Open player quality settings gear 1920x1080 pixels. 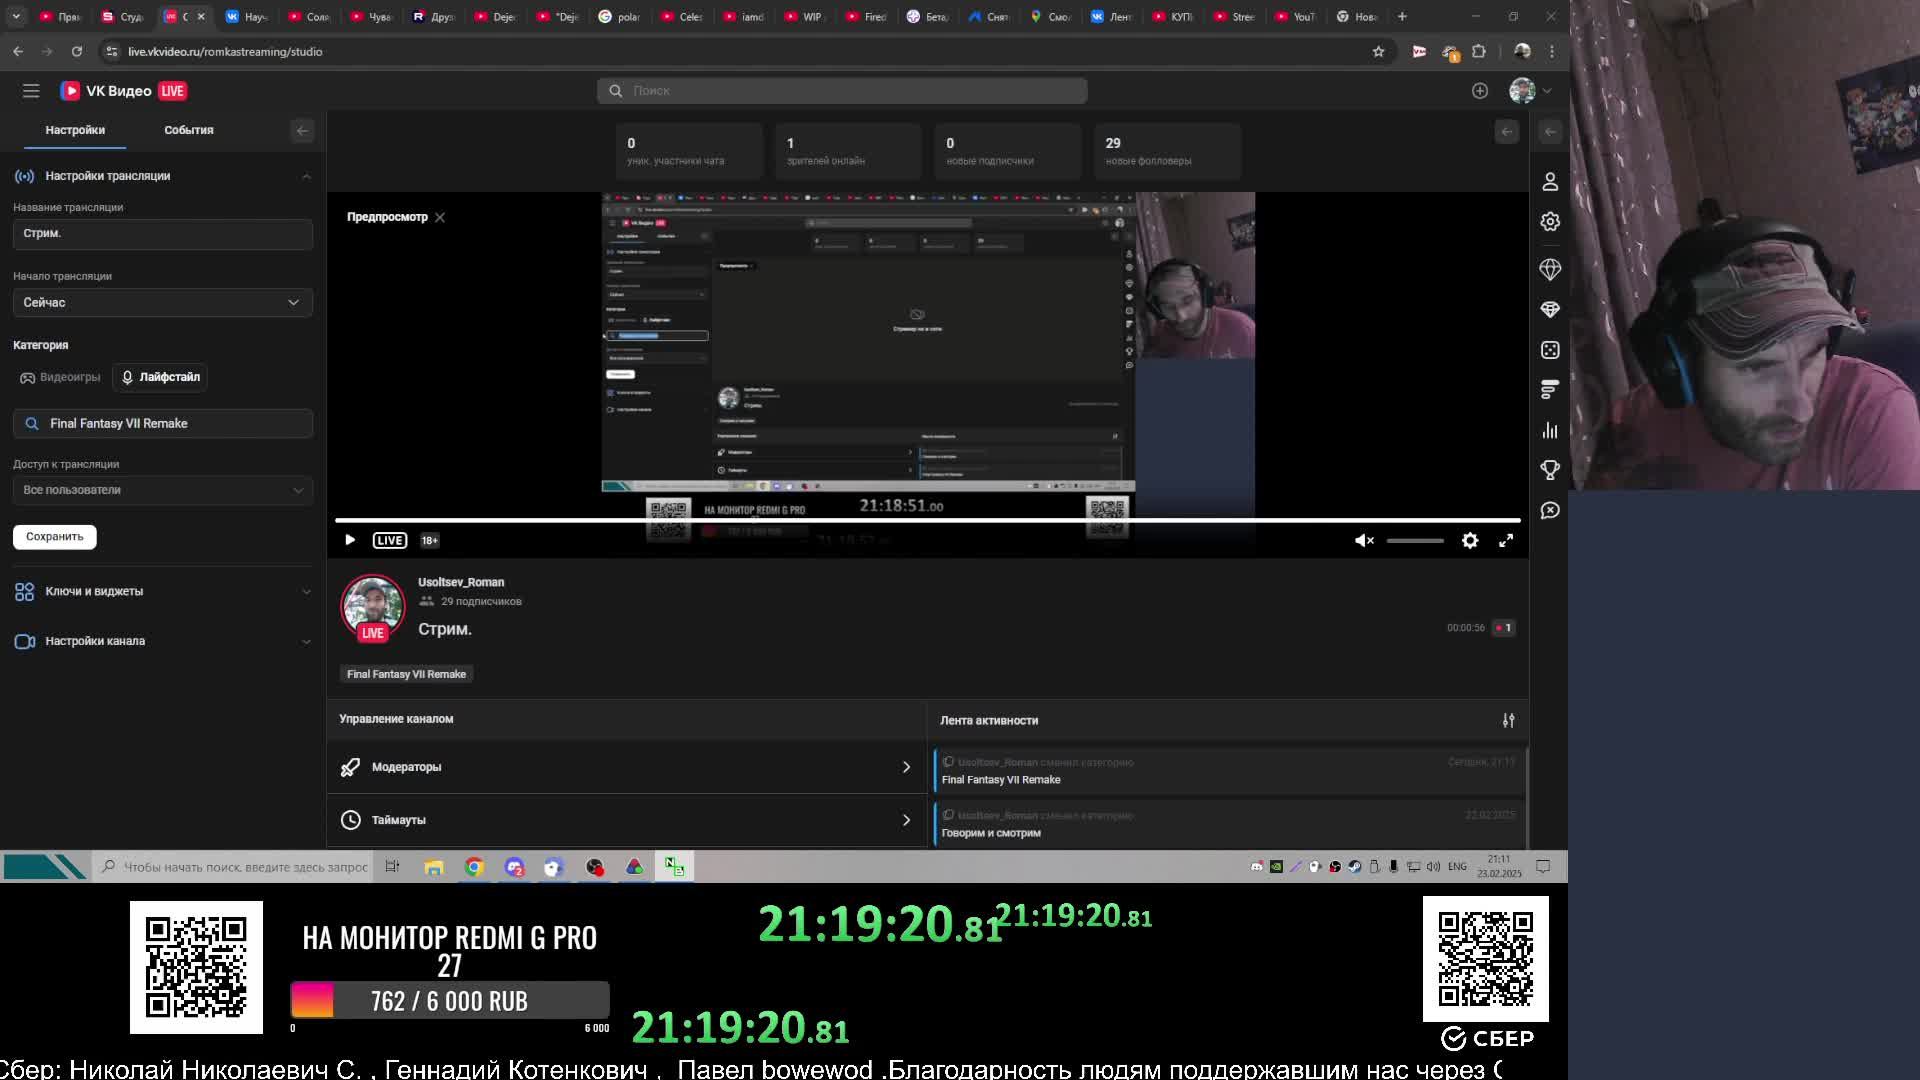click(1470, 540)
